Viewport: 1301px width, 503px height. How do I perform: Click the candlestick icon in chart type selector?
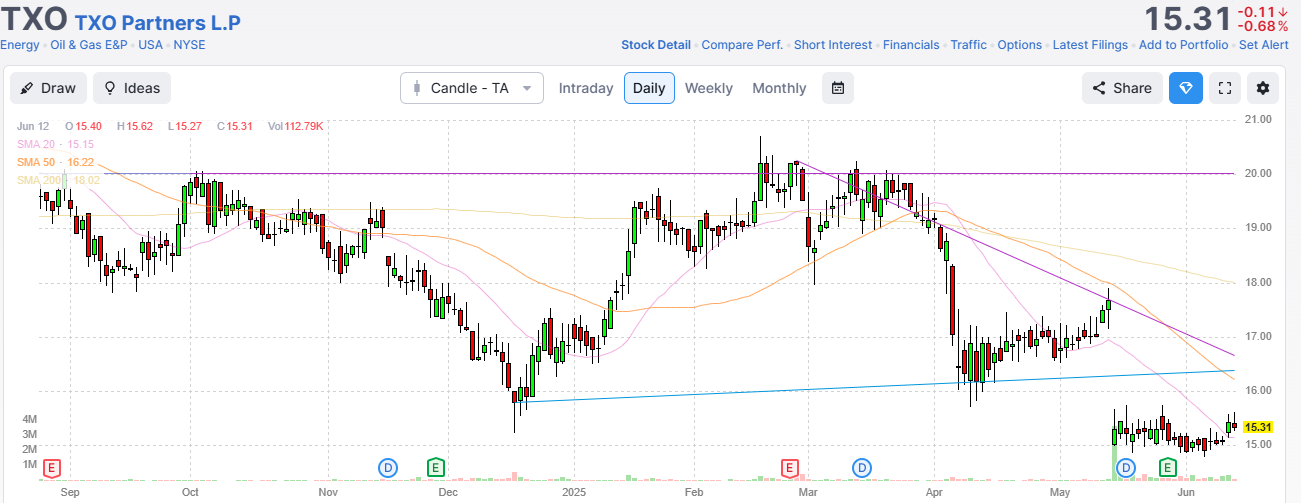tap(417, 88)
